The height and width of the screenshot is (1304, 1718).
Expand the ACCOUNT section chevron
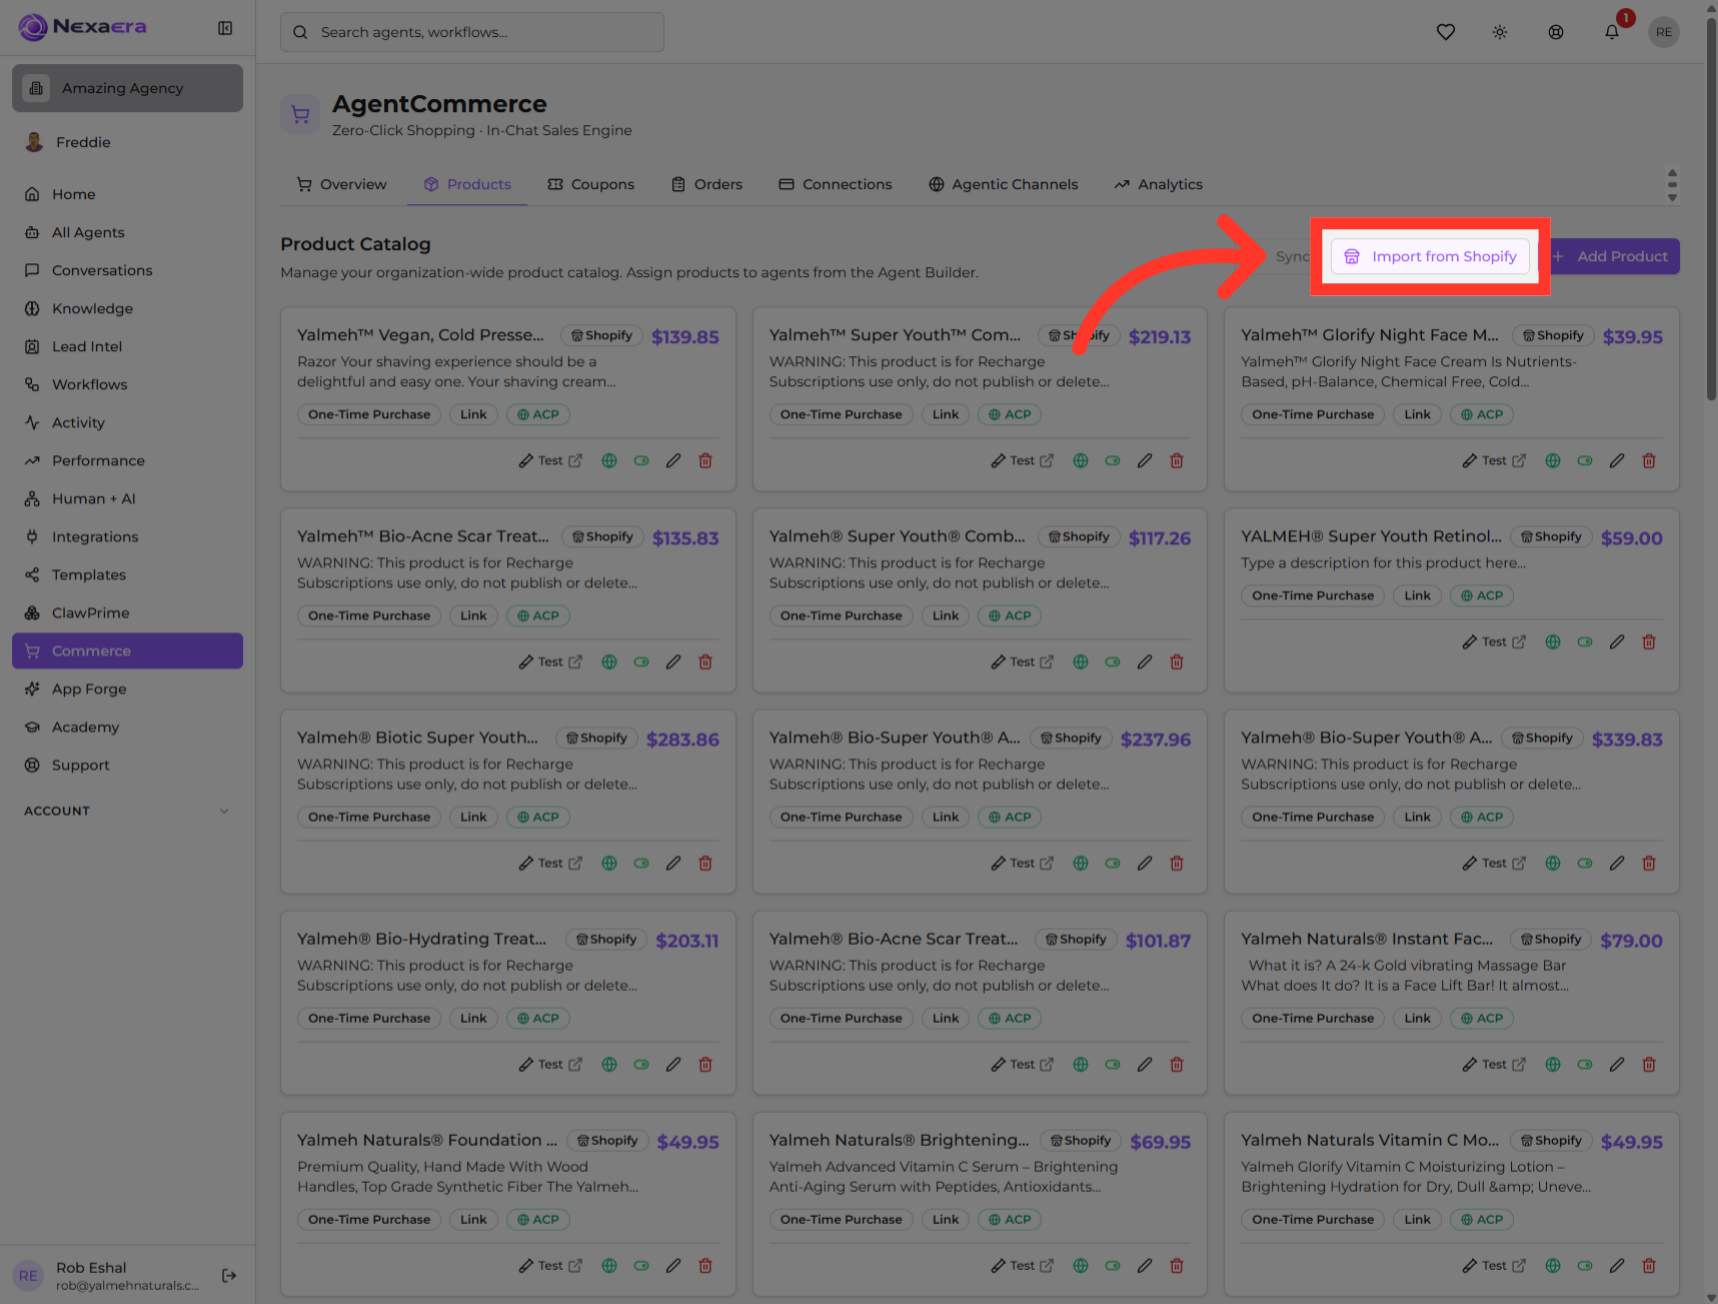tap(224, 811)
